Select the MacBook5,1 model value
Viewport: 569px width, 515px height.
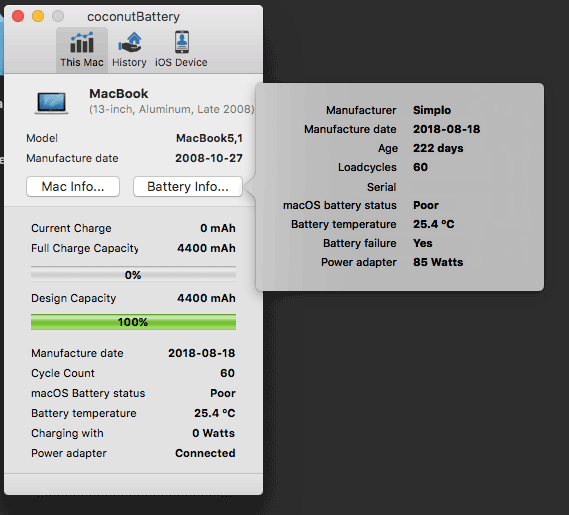tap(209, 138)
